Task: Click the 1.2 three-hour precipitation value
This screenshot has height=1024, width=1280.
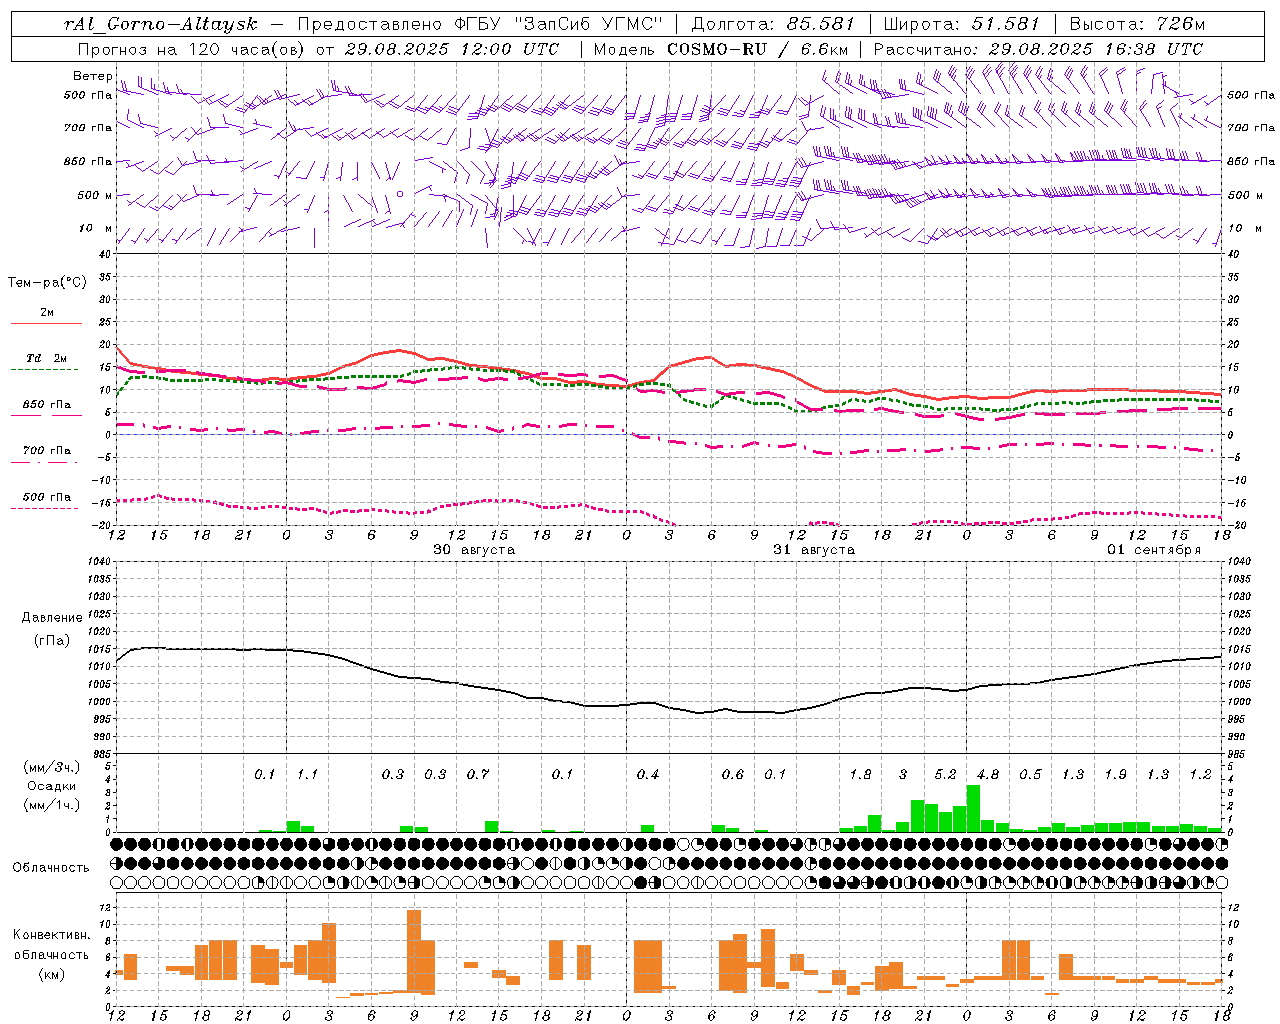Action: coord(1200,775)
